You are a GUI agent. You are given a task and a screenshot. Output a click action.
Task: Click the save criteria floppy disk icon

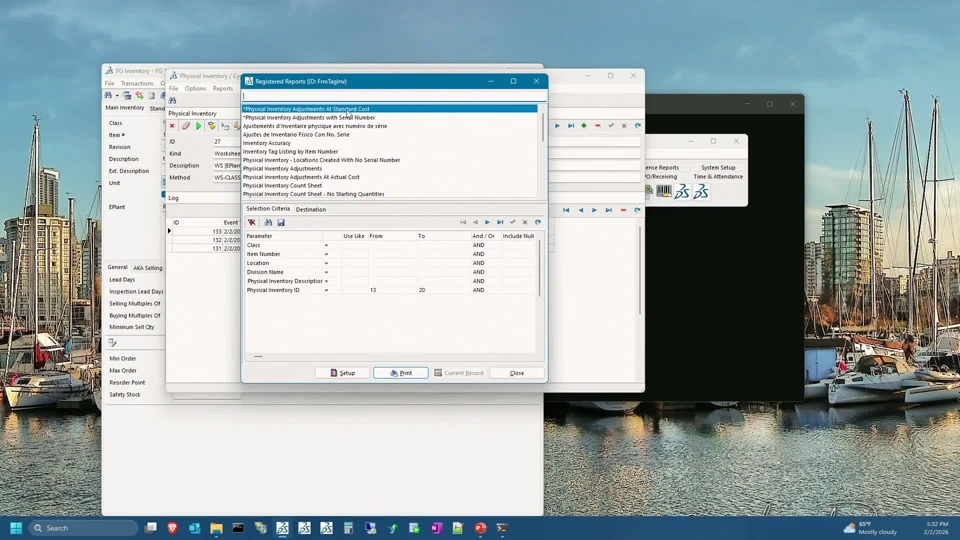click(281, 222)
